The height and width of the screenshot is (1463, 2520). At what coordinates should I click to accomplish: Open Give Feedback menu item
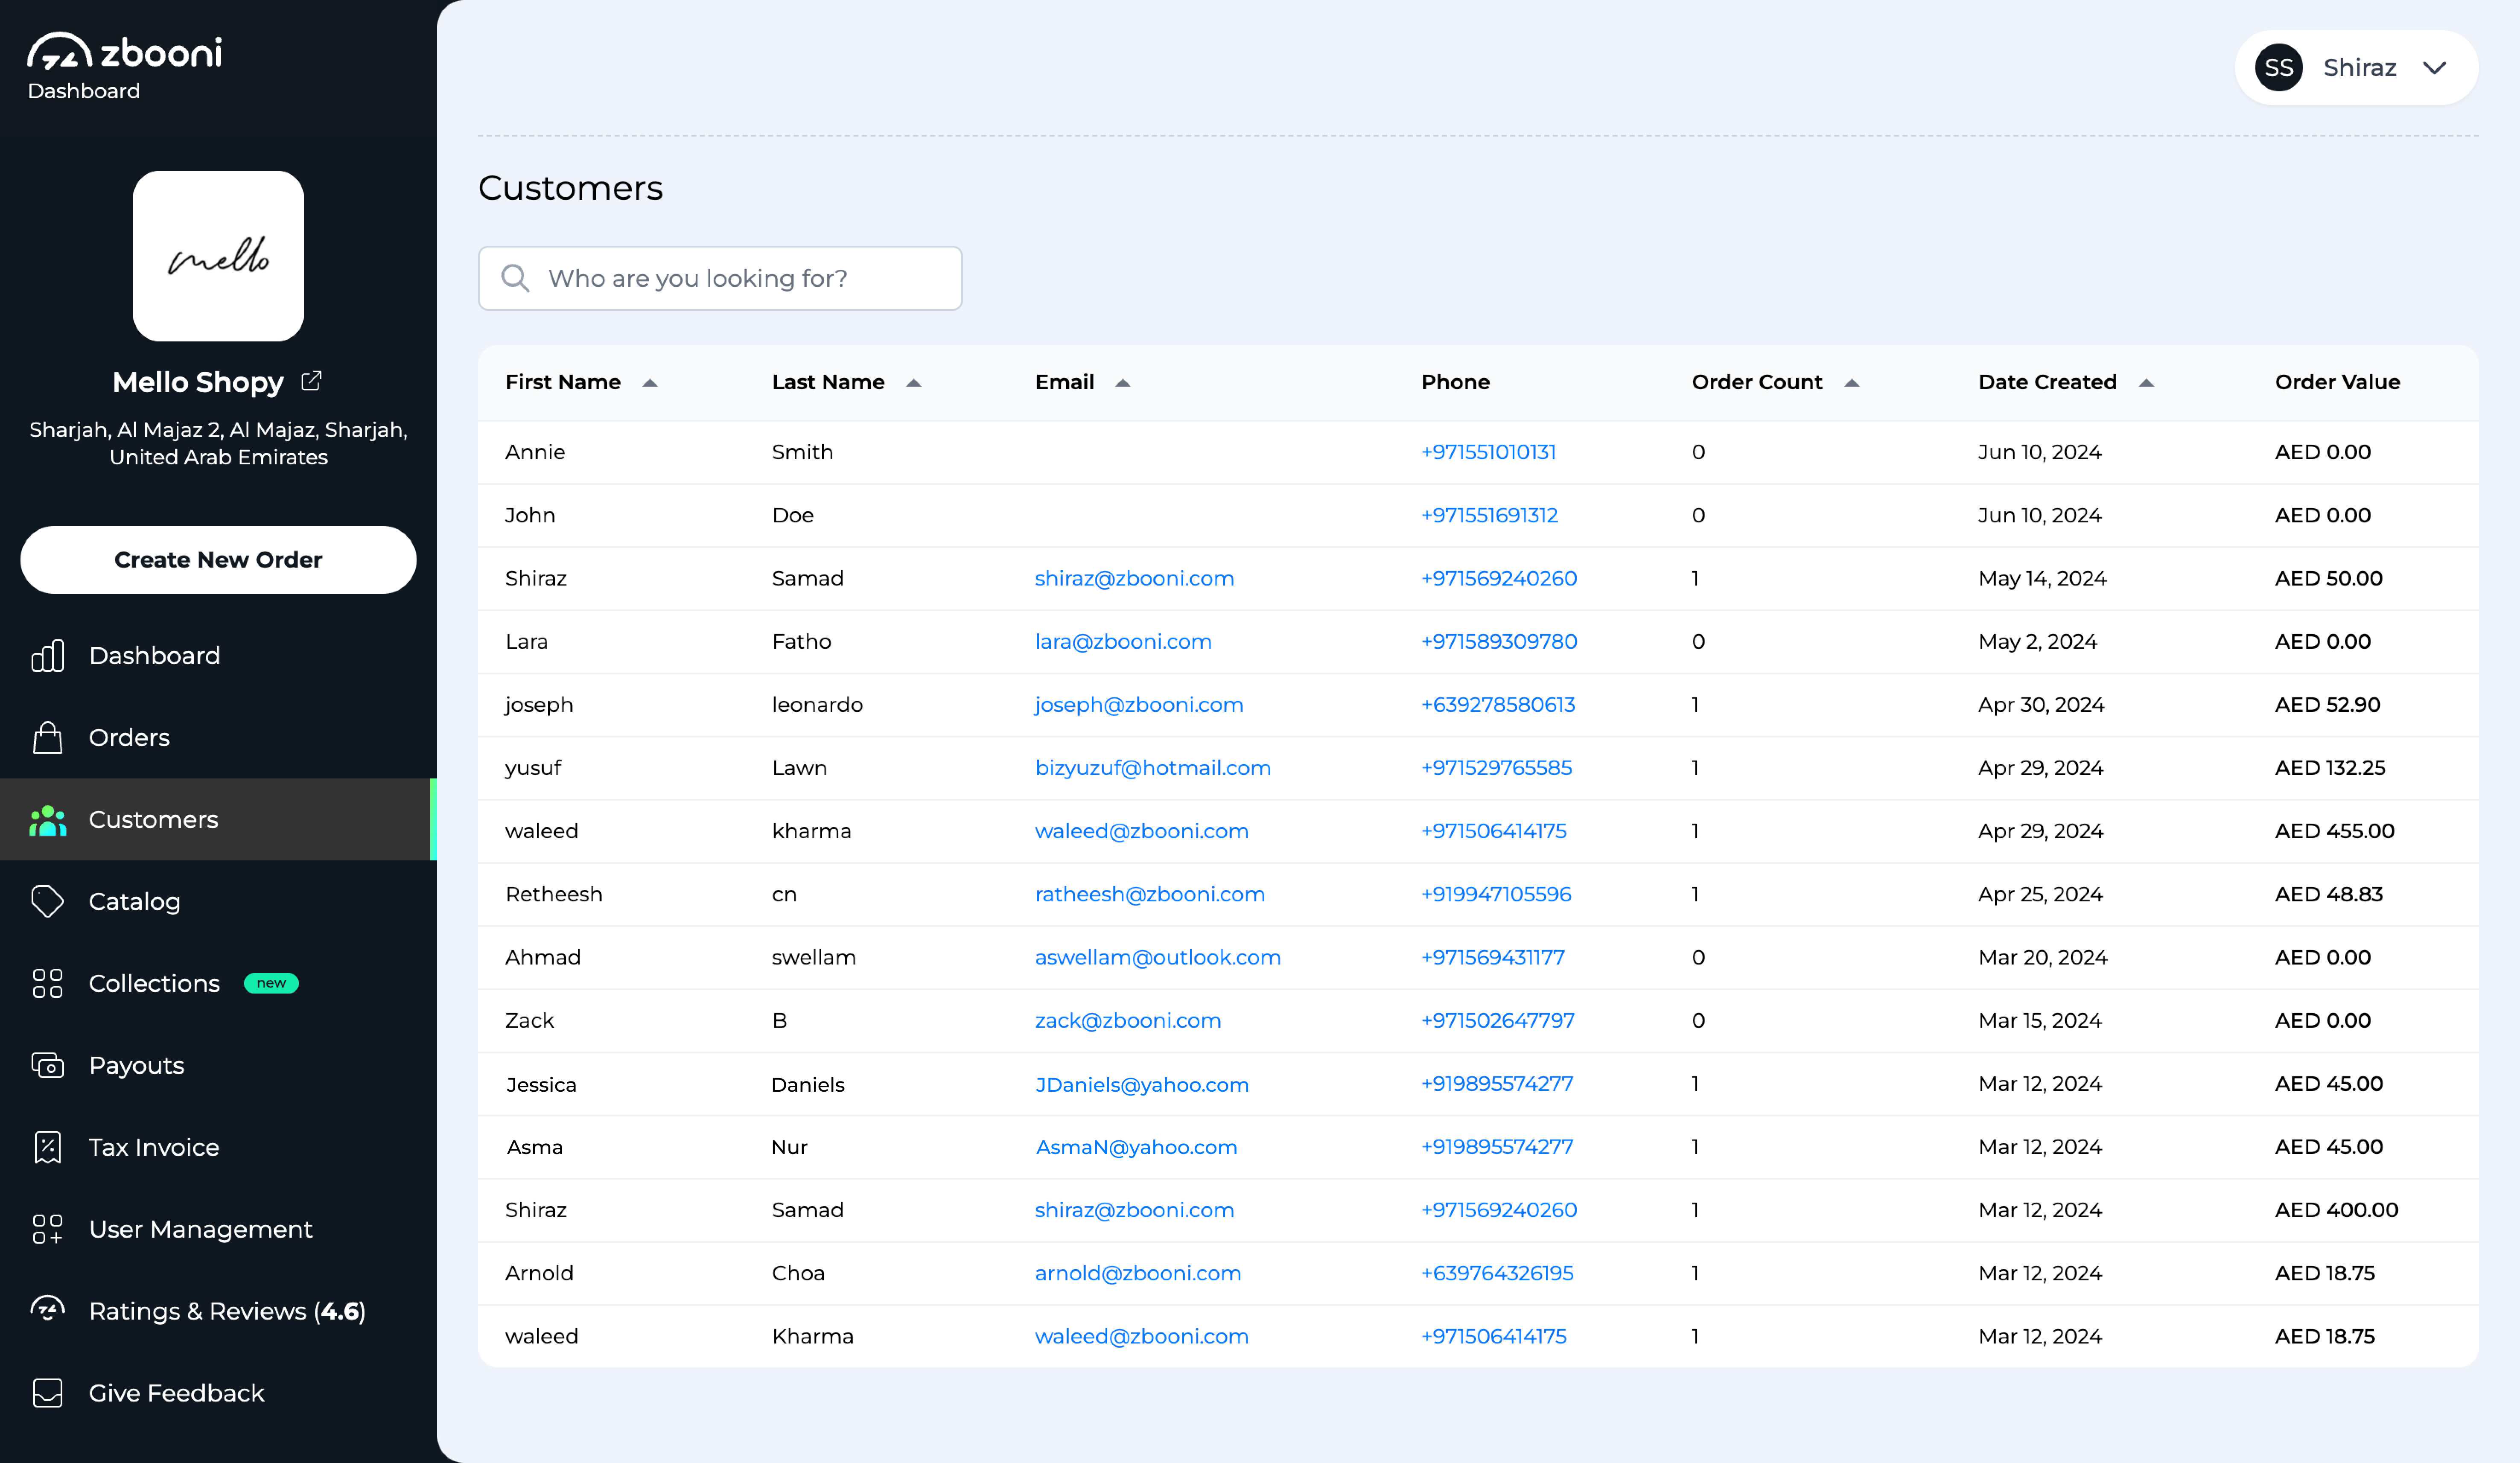point(218,1393)
